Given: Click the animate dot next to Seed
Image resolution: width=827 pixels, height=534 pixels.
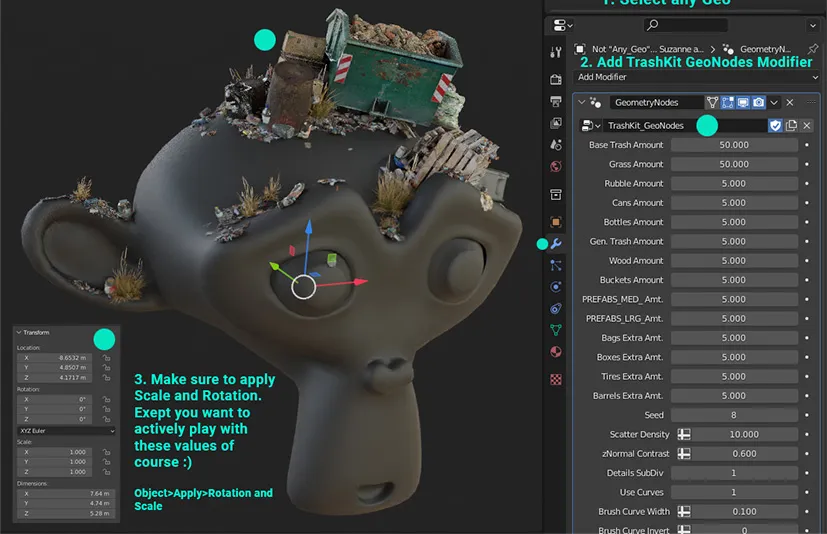Looking at the screenshot, I should pyautogui.click(x=806, y=415).
